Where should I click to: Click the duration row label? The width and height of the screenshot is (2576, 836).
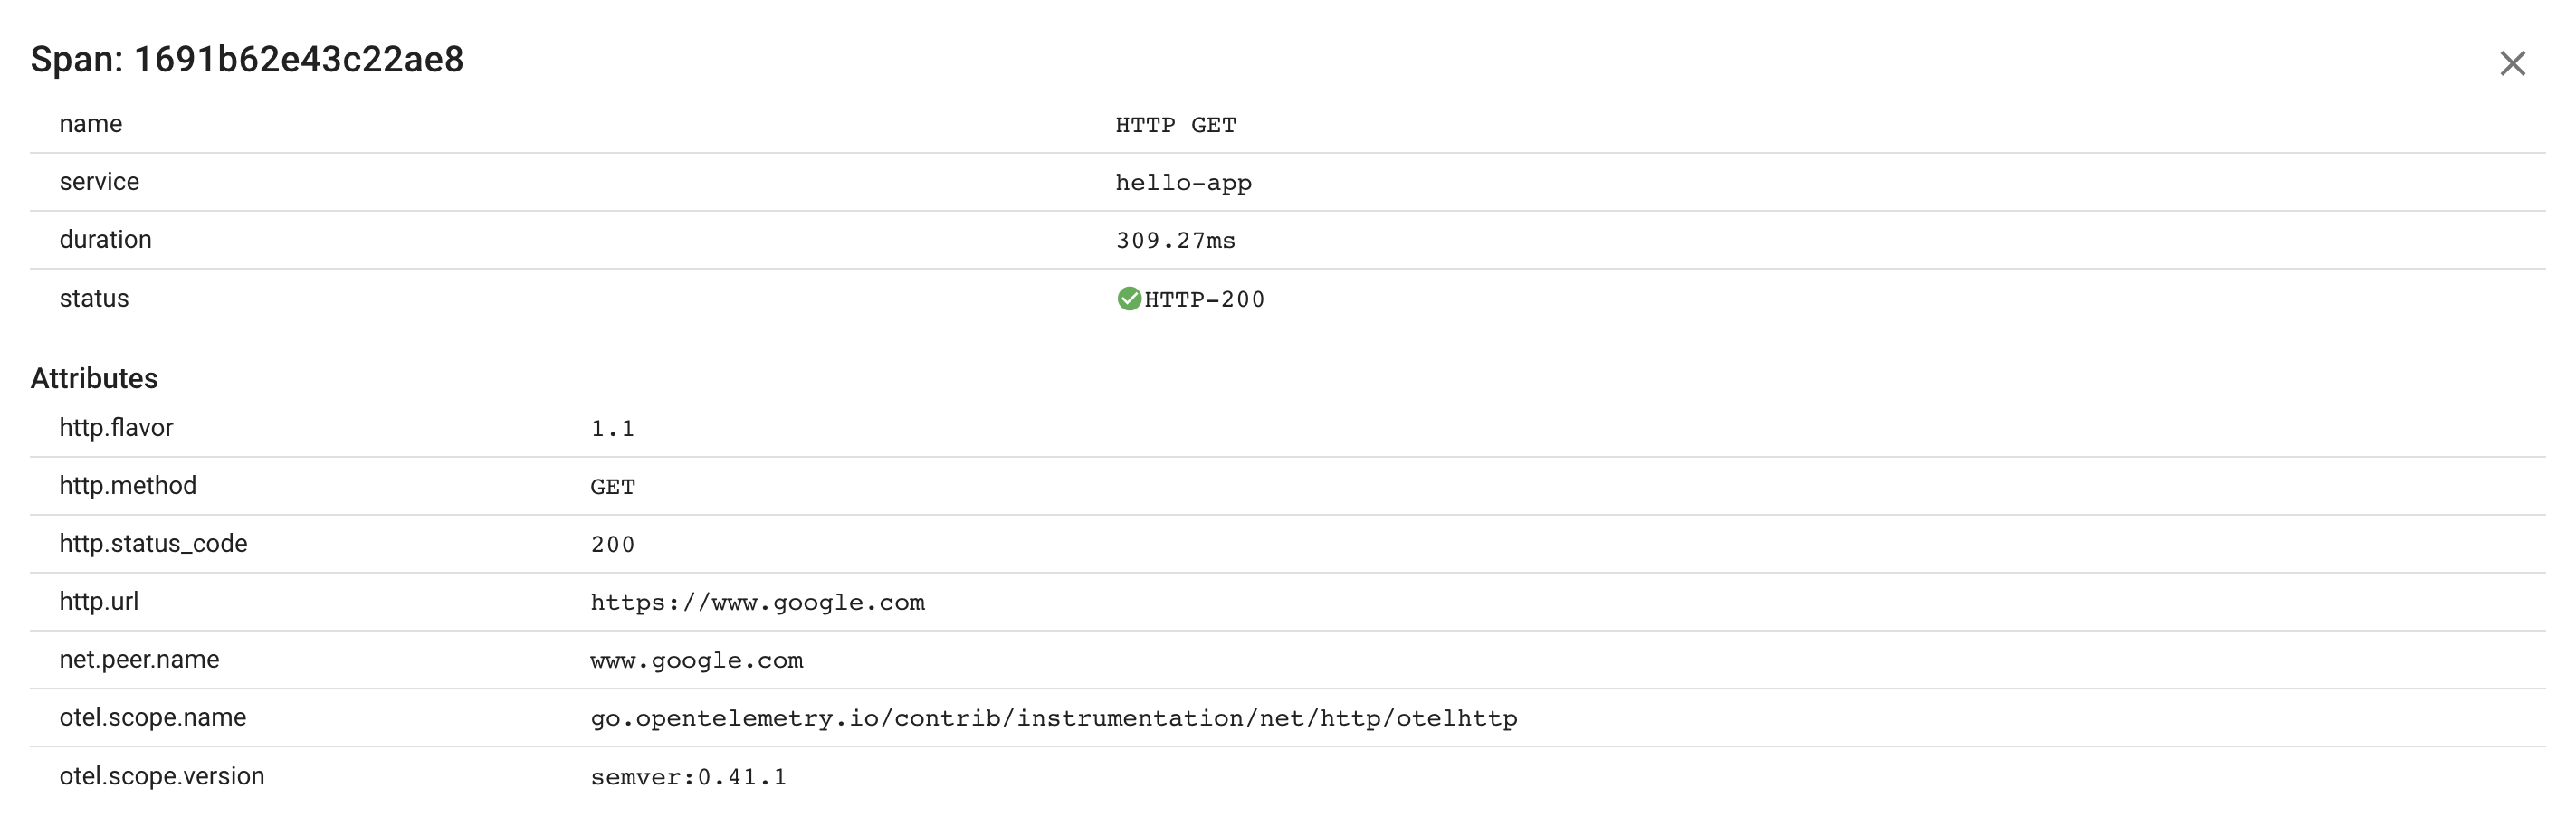[105, 239]
